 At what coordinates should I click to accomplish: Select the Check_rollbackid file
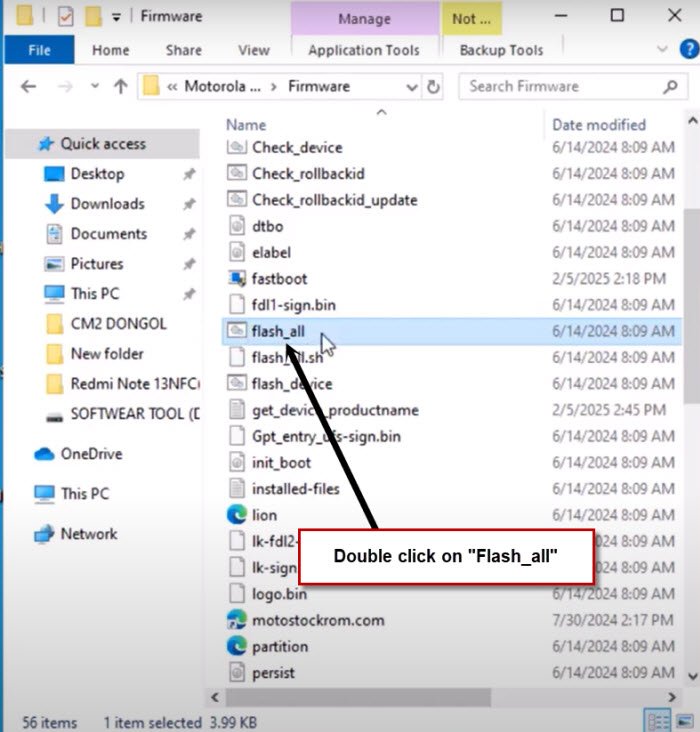click(x=308, y=174)
